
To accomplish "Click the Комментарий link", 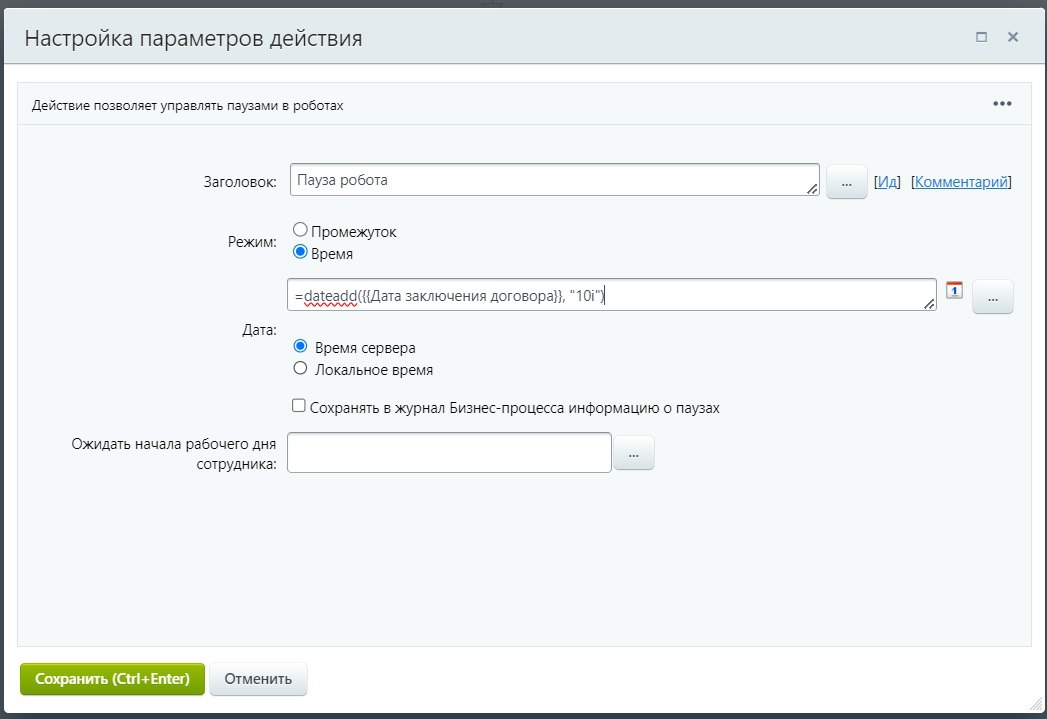I will coord(962,182).
